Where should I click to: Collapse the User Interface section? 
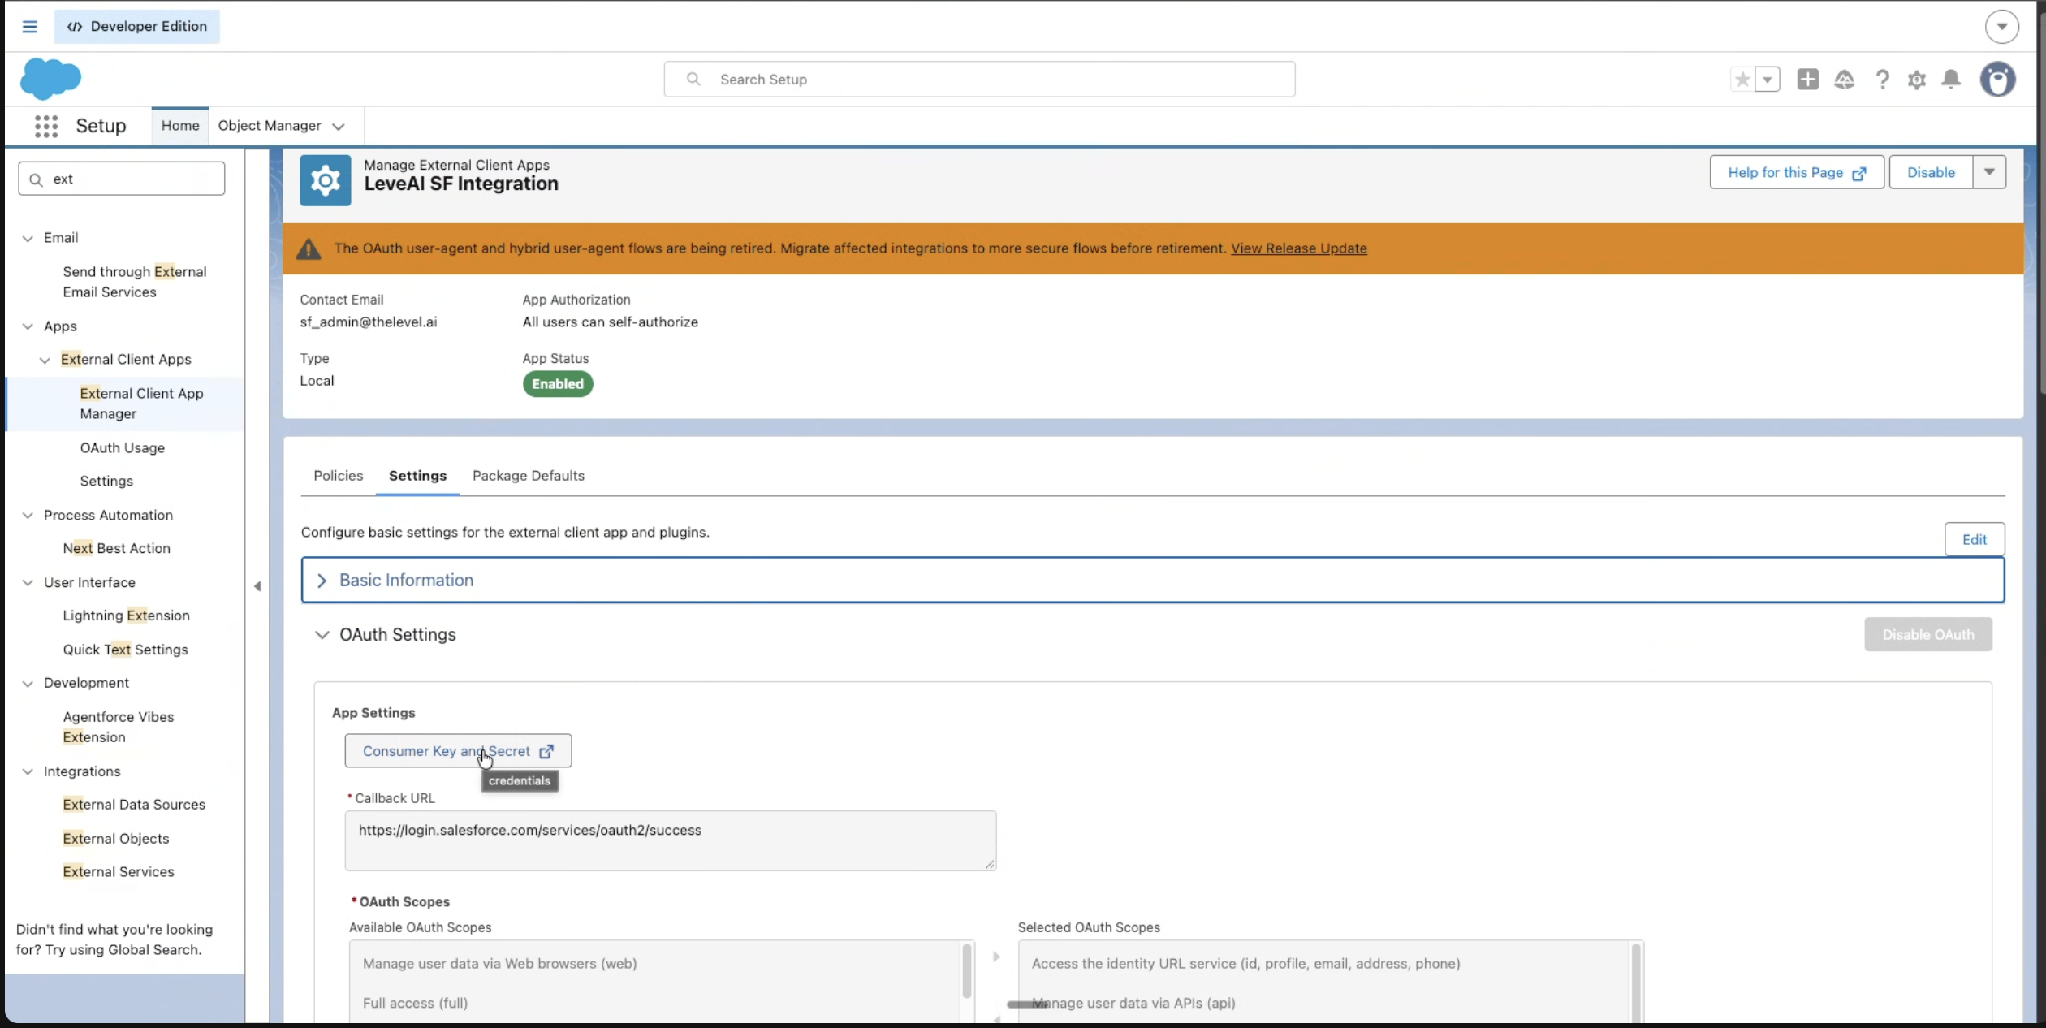pyautogui.click(x=28, y=583)
